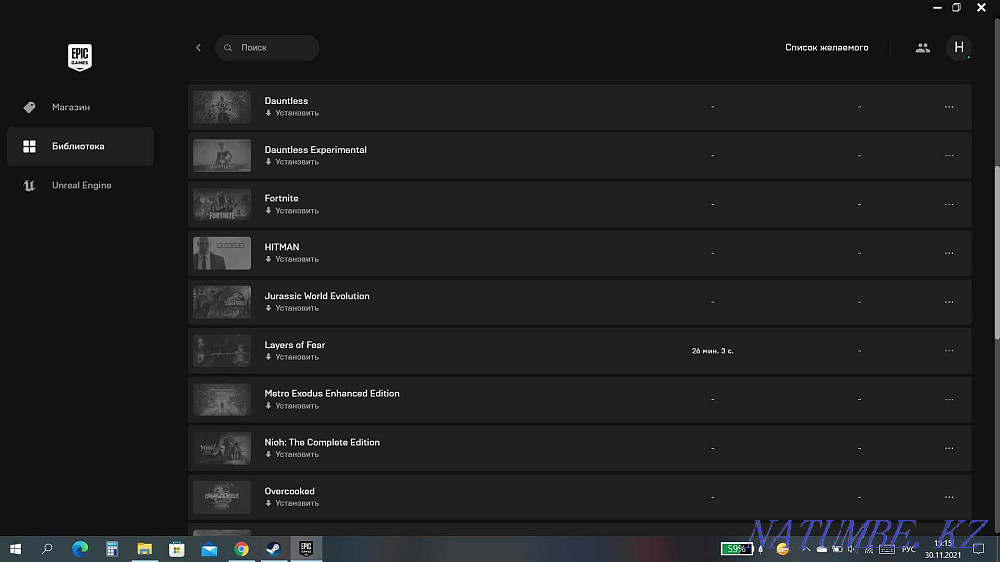1000x562 pixels.
Task: Open the H profile avatar menu
Action: pyautogui.click(x=959, y=48)
